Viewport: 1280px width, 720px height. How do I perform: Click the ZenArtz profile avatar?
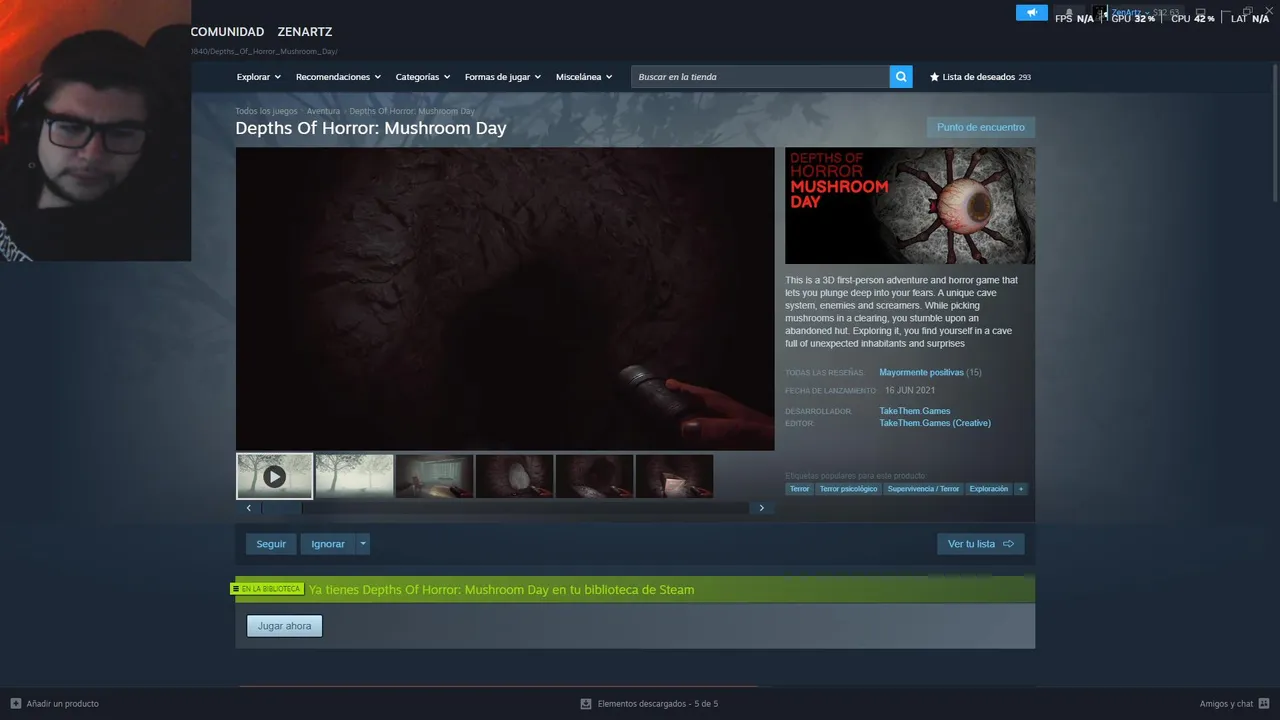pyautogui.click(x=1100, y=13)
